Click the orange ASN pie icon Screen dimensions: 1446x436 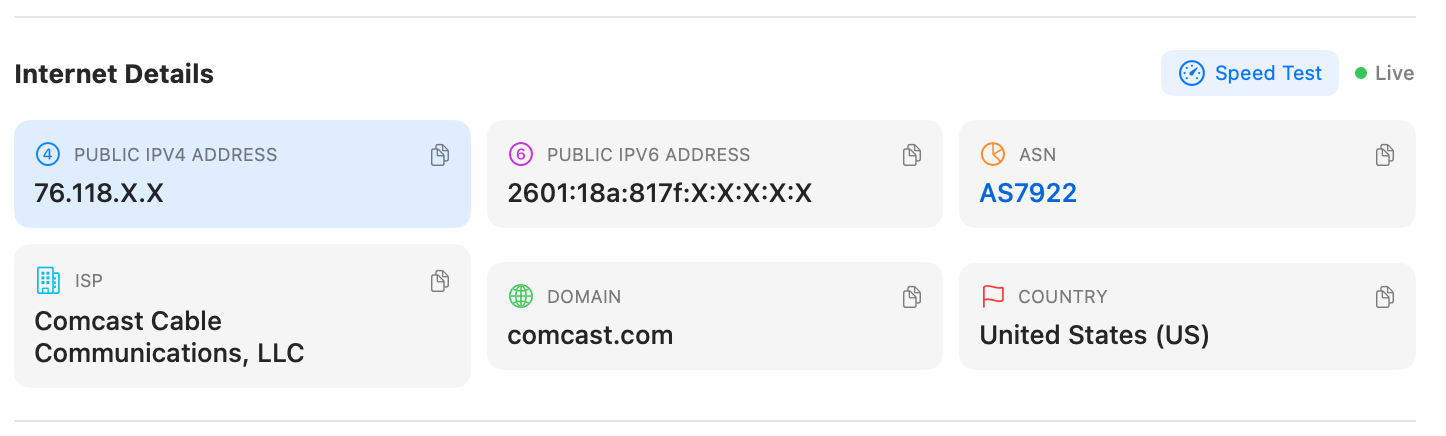coord(992,155)
